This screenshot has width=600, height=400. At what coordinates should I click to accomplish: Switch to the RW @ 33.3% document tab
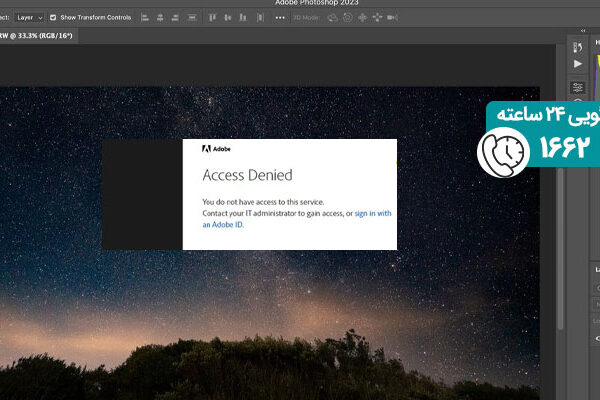pos(37,36)
